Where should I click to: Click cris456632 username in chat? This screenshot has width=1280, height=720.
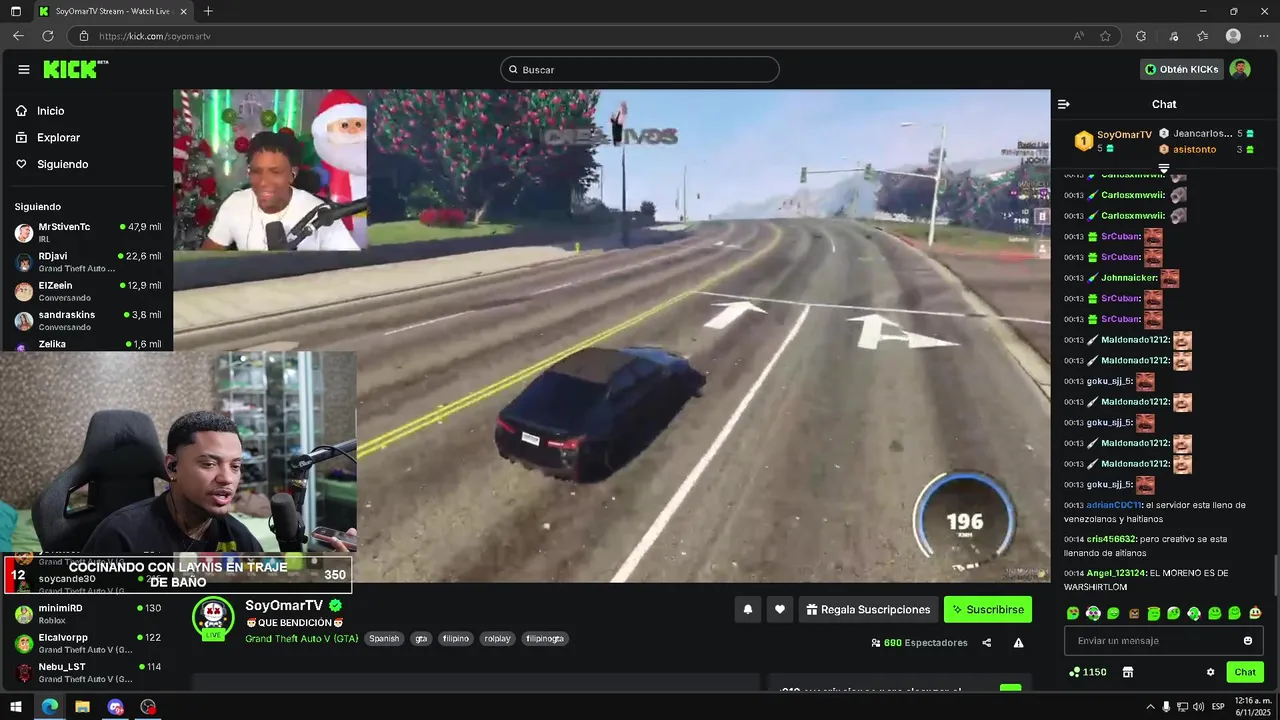(1111, 539)
